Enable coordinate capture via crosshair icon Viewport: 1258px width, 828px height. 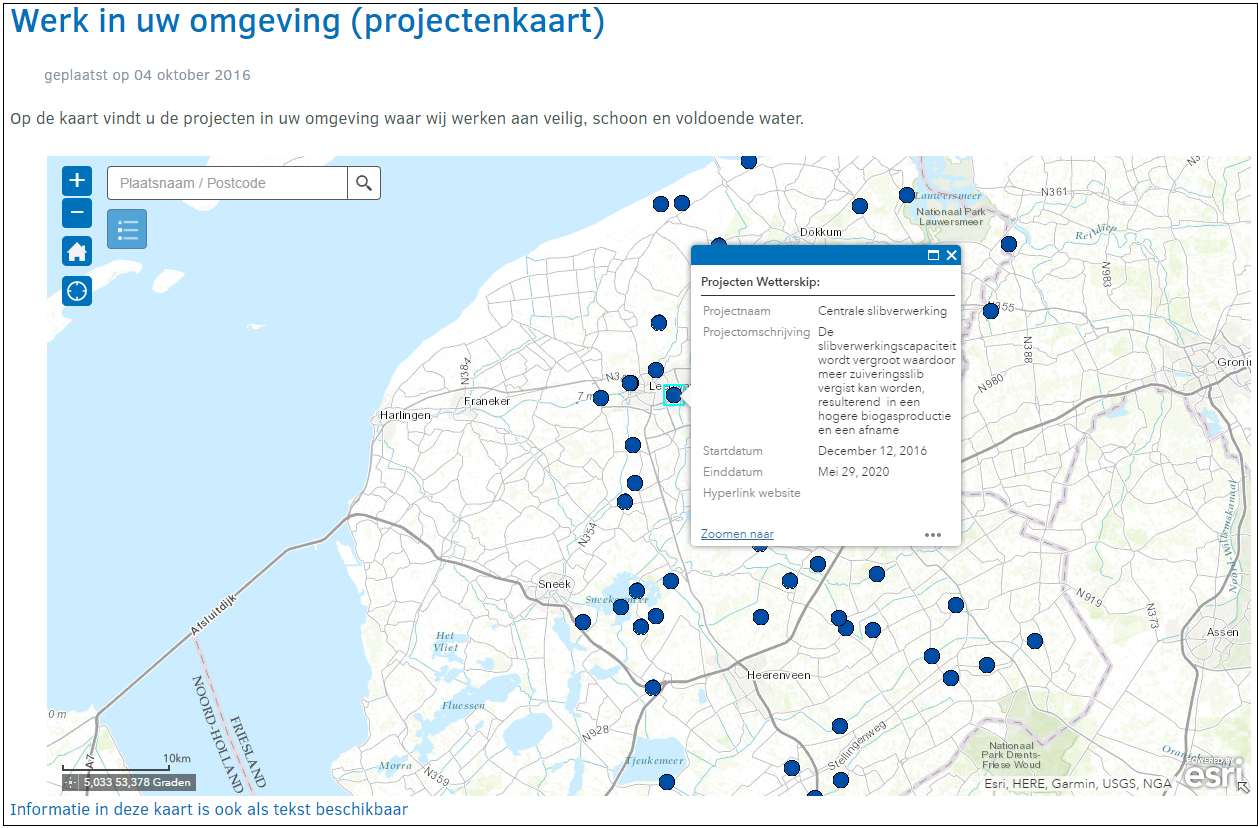click(x=70, y=783)
